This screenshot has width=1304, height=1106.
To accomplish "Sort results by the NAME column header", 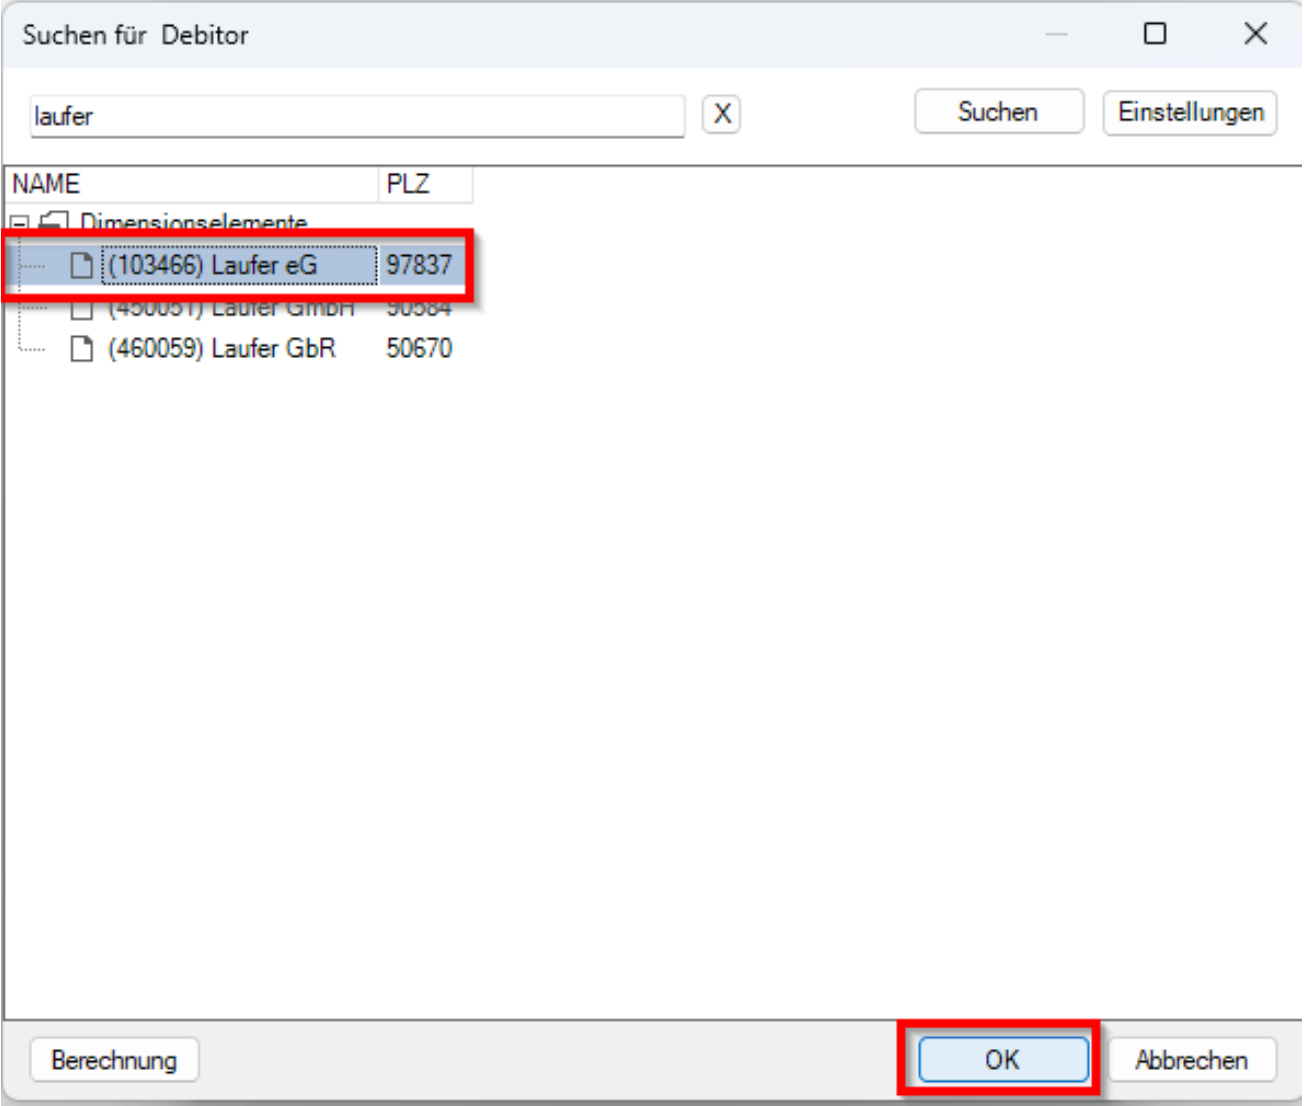I will [x=193, y=184].
